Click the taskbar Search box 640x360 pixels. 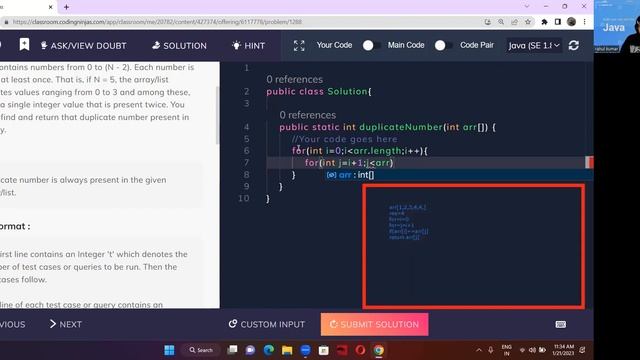201,350
